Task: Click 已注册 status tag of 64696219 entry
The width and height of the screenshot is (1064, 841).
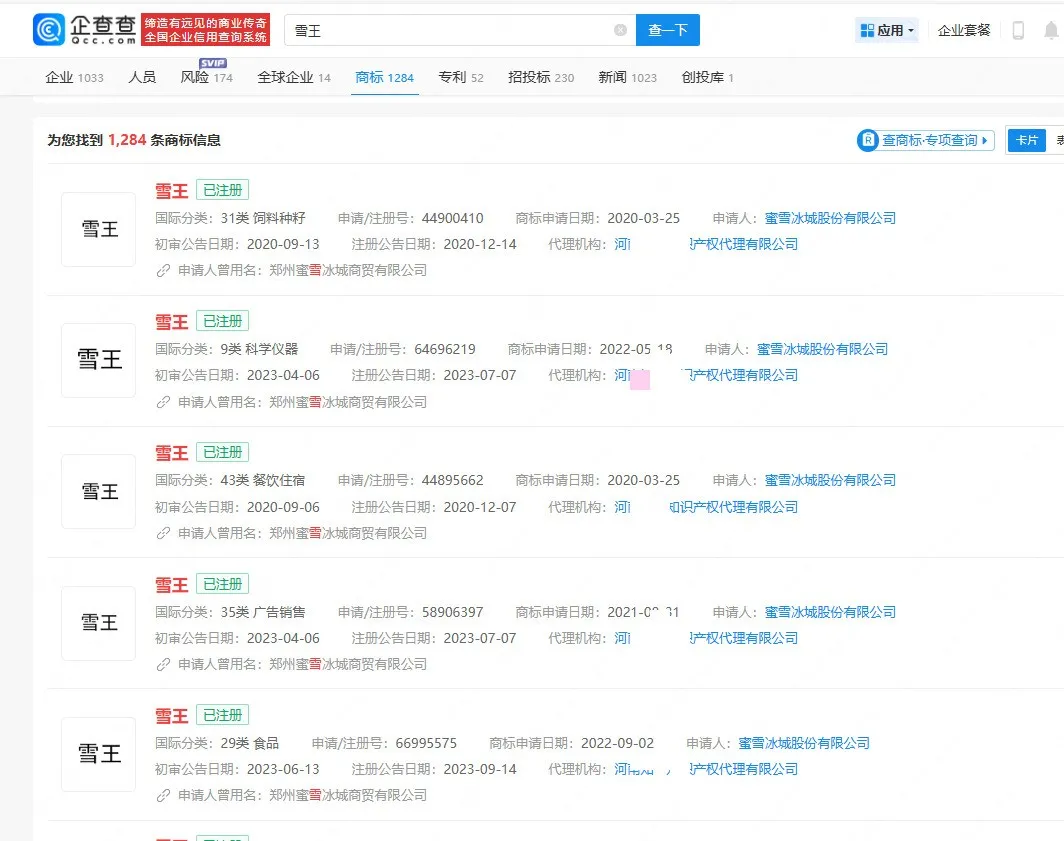Action: point(223,321)
